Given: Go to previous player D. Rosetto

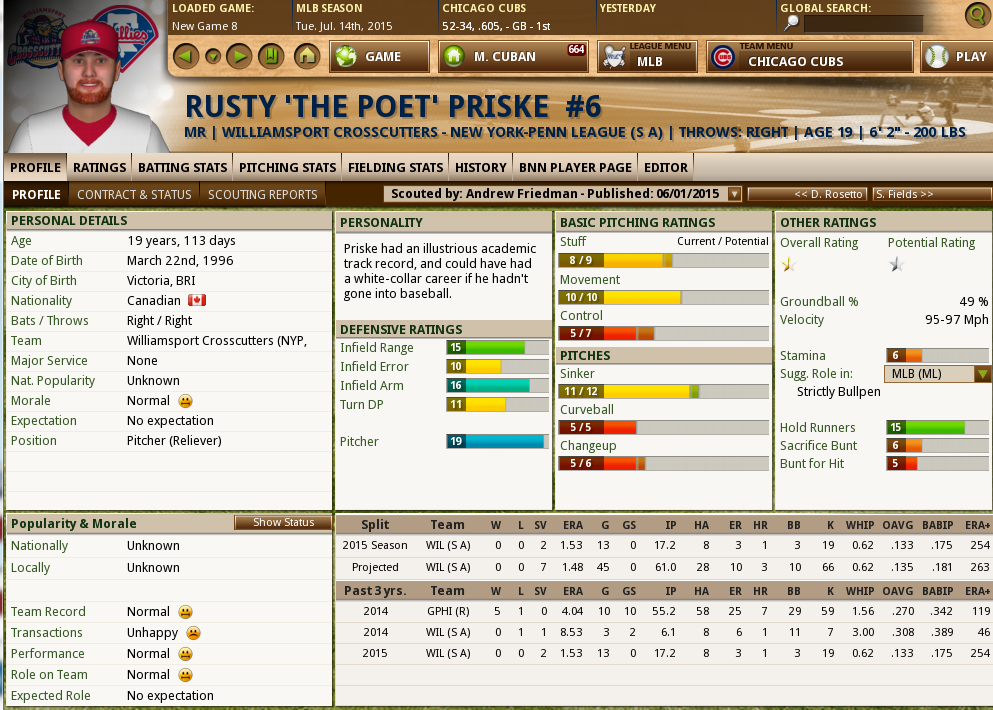Looking at the screenshot, I should pyautogui.click(x=806, y=194).
